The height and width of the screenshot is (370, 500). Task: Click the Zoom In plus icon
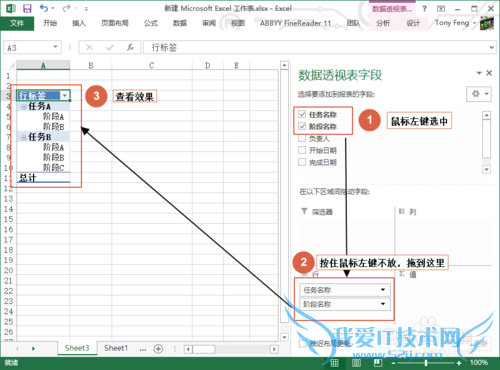point(459,363)
